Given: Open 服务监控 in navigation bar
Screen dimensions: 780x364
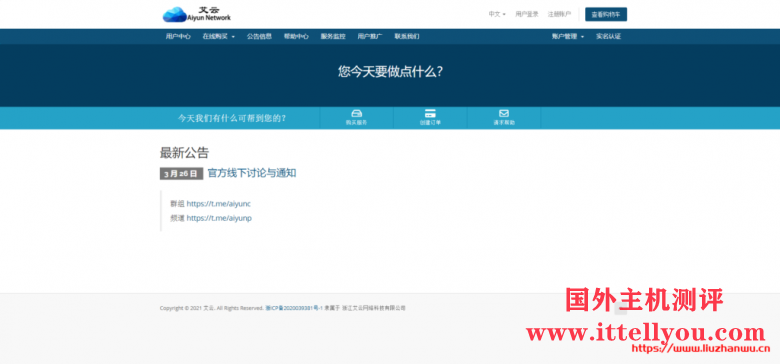Looking at the screenshot, I should (x=333, y=36).
